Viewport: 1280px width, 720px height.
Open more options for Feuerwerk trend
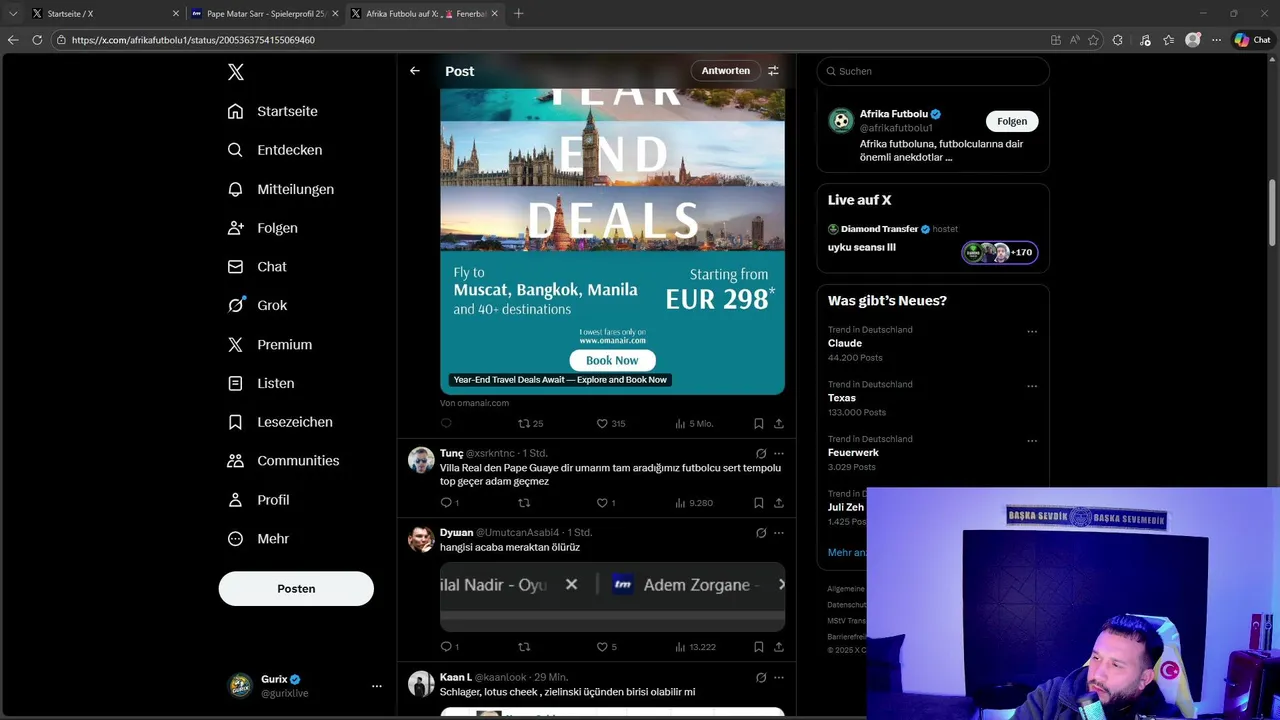pyautogui.click(x=1032, y=441)
